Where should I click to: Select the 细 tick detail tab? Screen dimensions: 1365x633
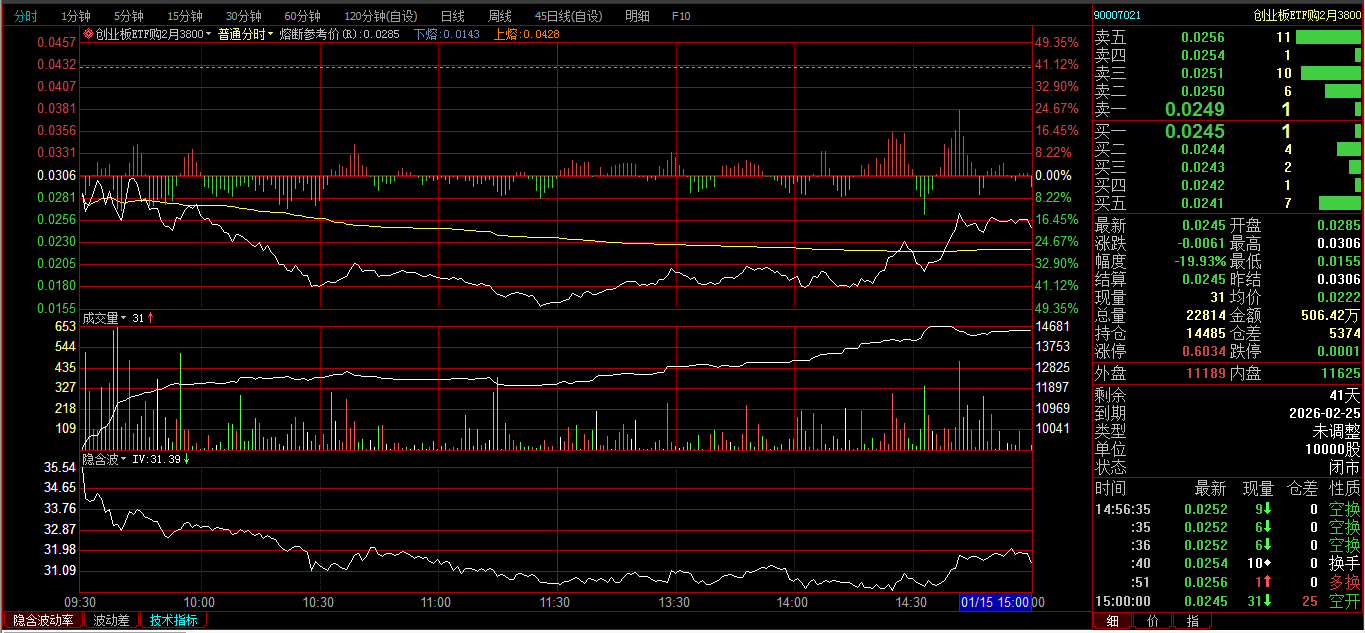(1112, 621)
